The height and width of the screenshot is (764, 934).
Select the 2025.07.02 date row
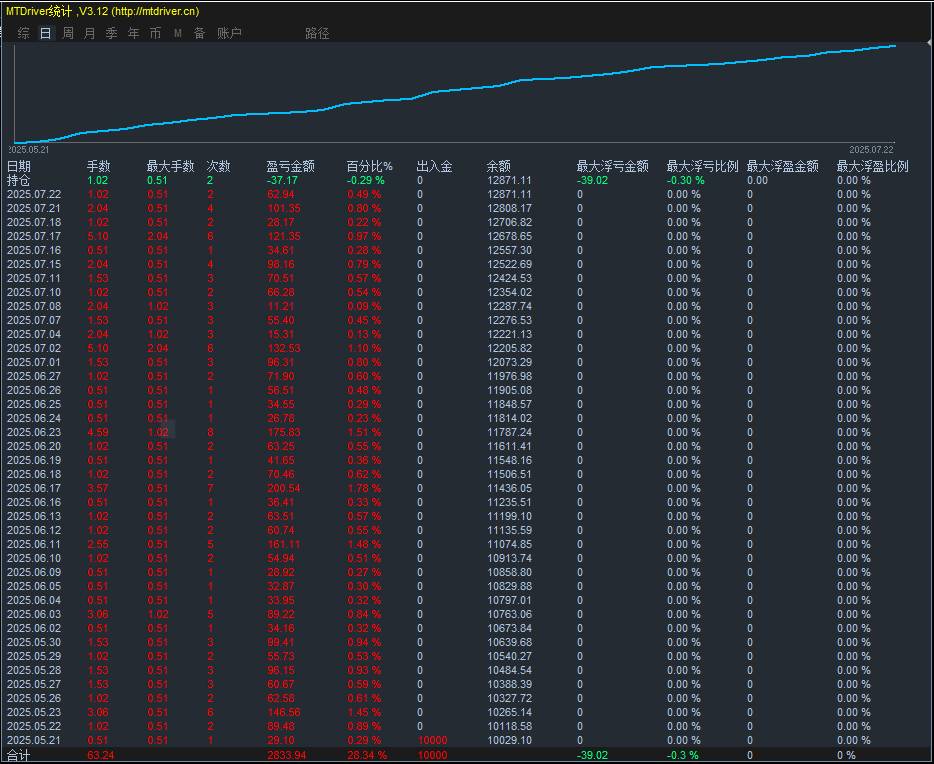point(467,348)
